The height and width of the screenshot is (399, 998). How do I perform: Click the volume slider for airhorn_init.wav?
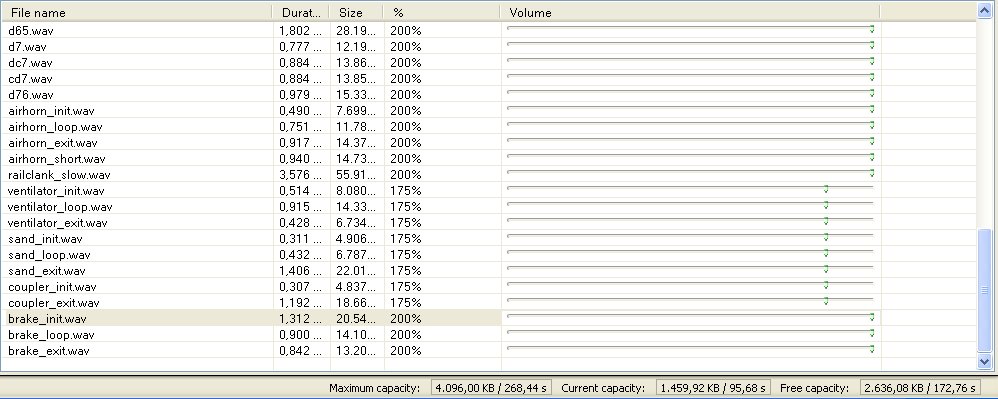[x=690, y=109]
